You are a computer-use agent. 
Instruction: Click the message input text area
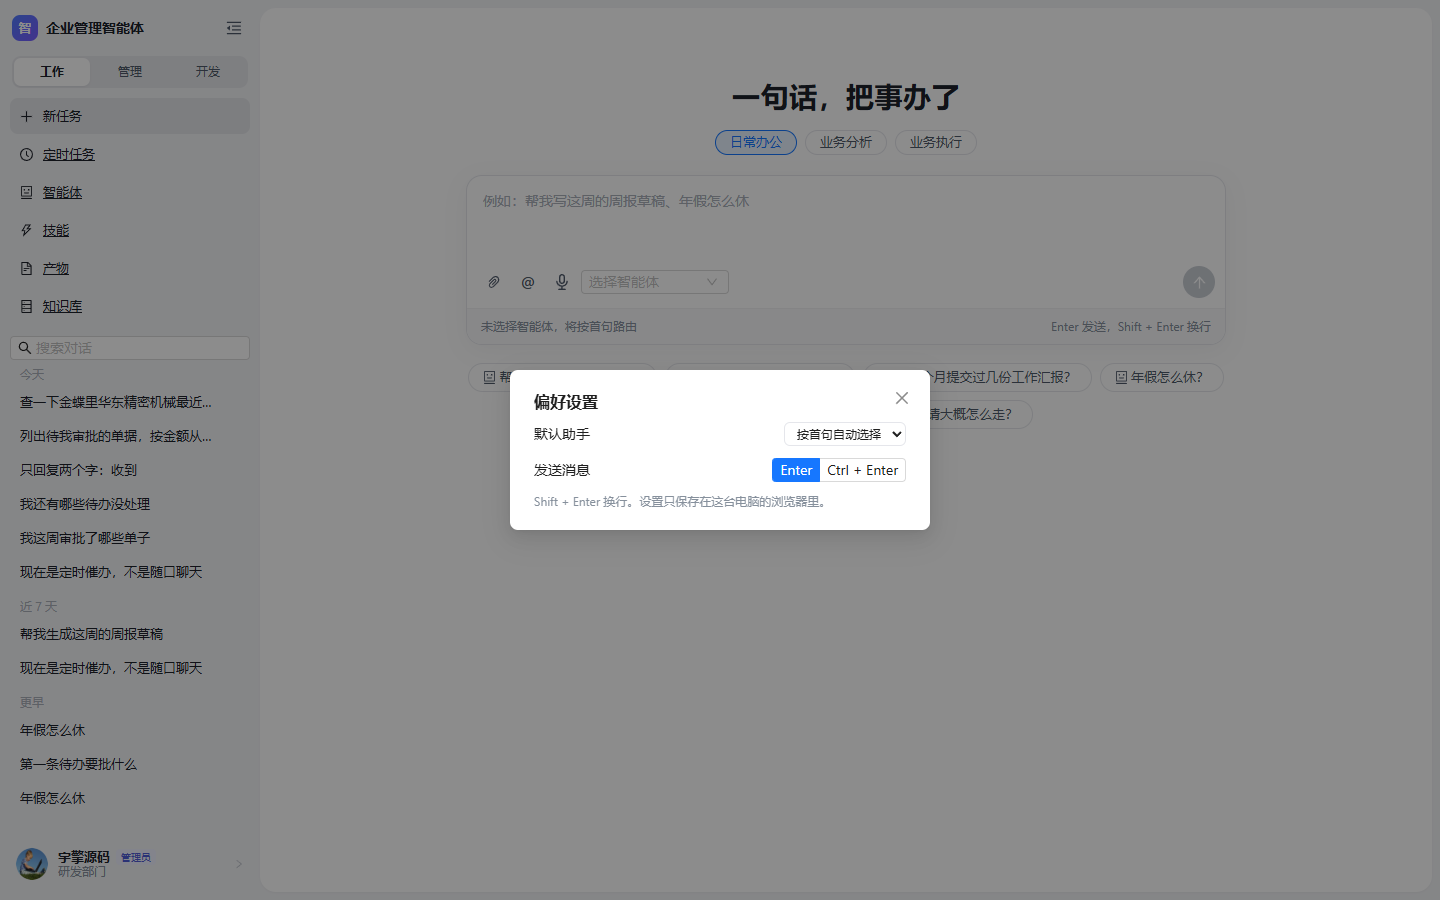coord(846,222)
